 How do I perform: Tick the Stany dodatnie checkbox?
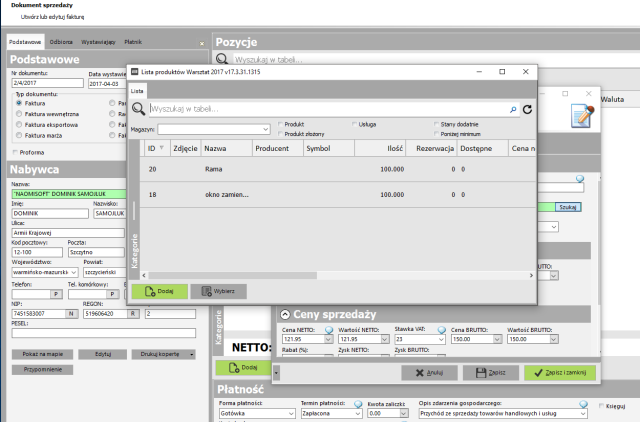pyautogui.click(x=436, y=124)
